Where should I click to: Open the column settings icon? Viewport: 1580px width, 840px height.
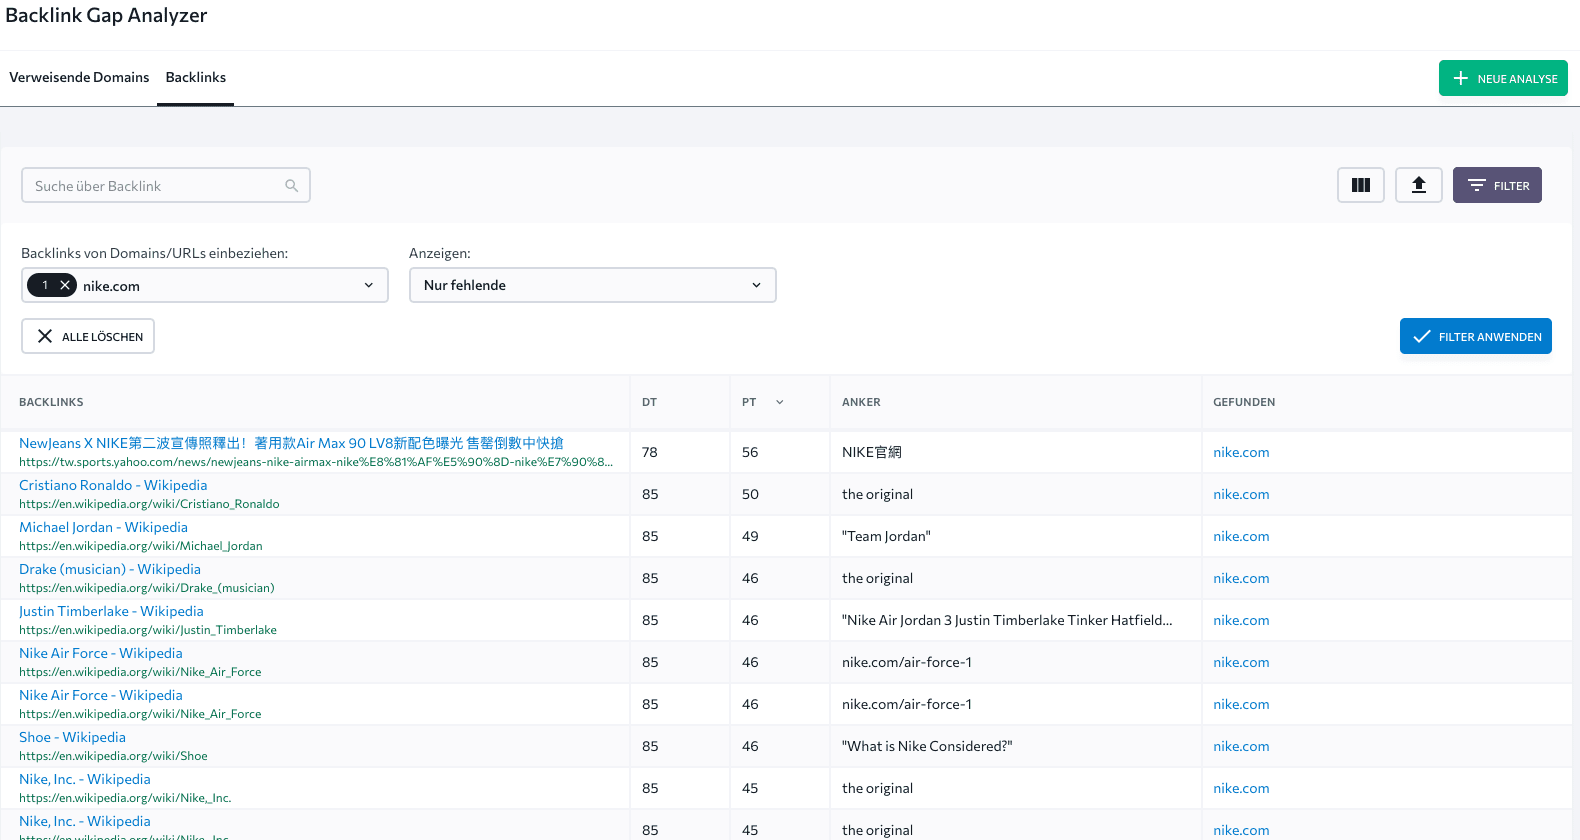1360,185
